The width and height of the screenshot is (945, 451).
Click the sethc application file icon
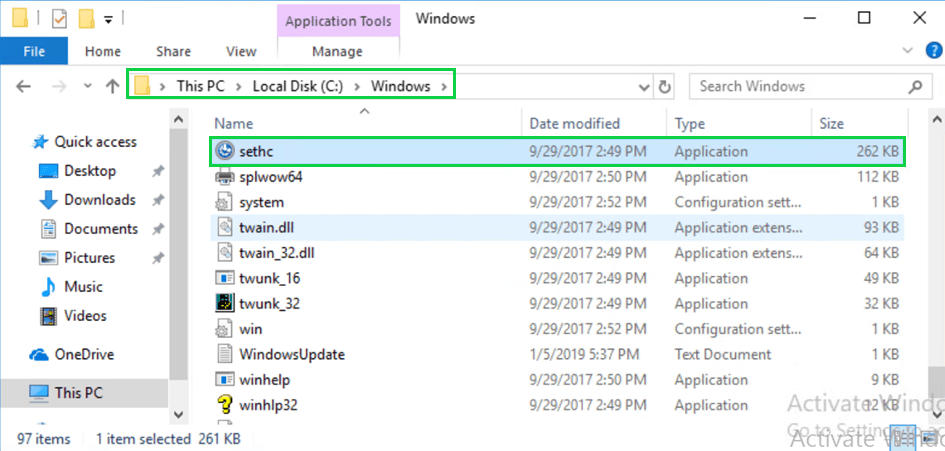[225, 152]
